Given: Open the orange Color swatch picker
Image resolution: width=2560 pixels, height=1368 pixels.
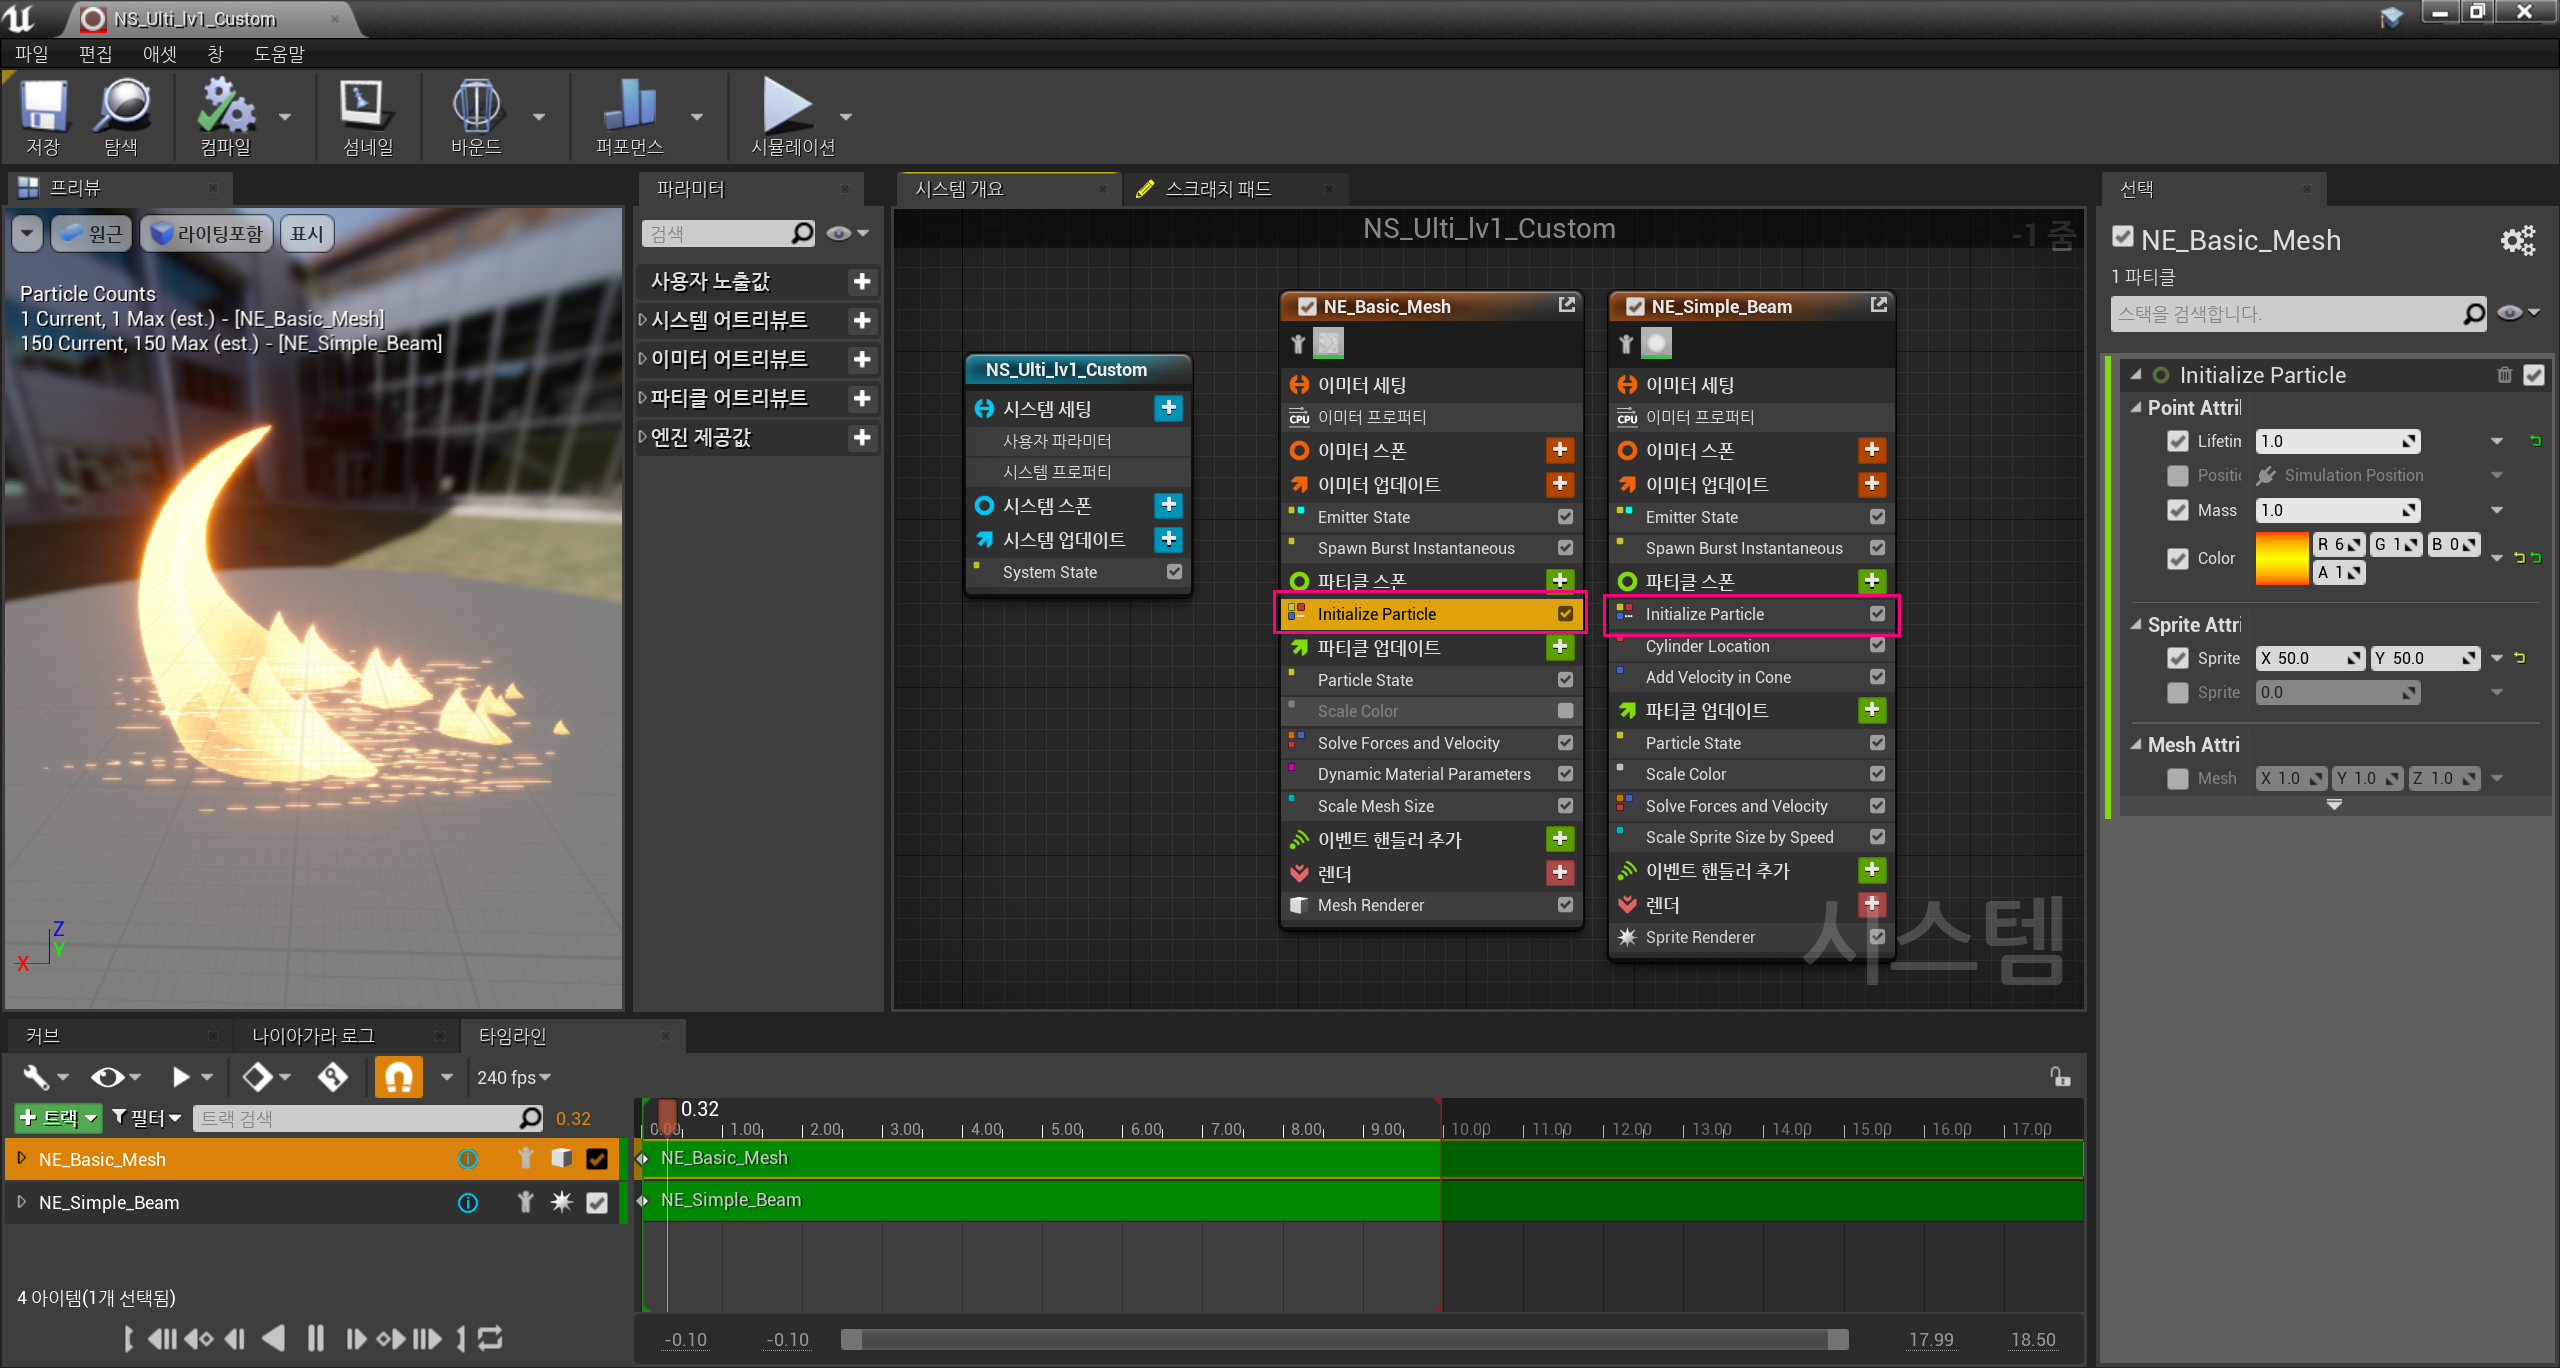Looking at the screenshot, I should click(2281, 558).
